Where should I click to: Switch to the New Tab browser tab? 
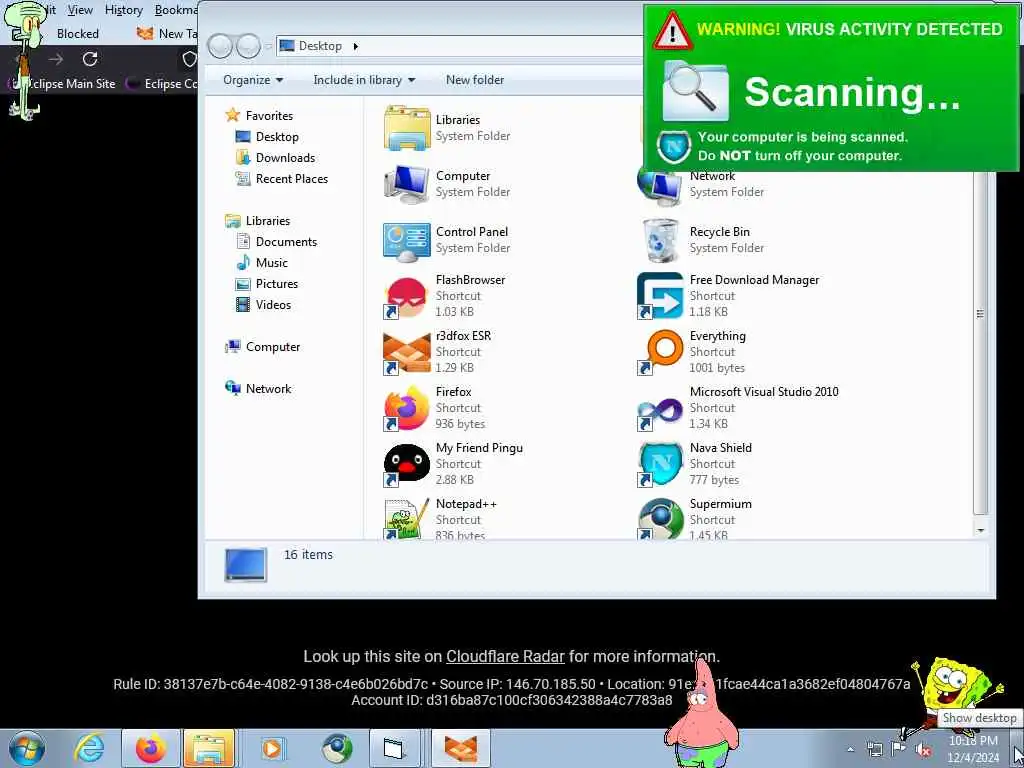pyautogui.click(x=167, y=33)
